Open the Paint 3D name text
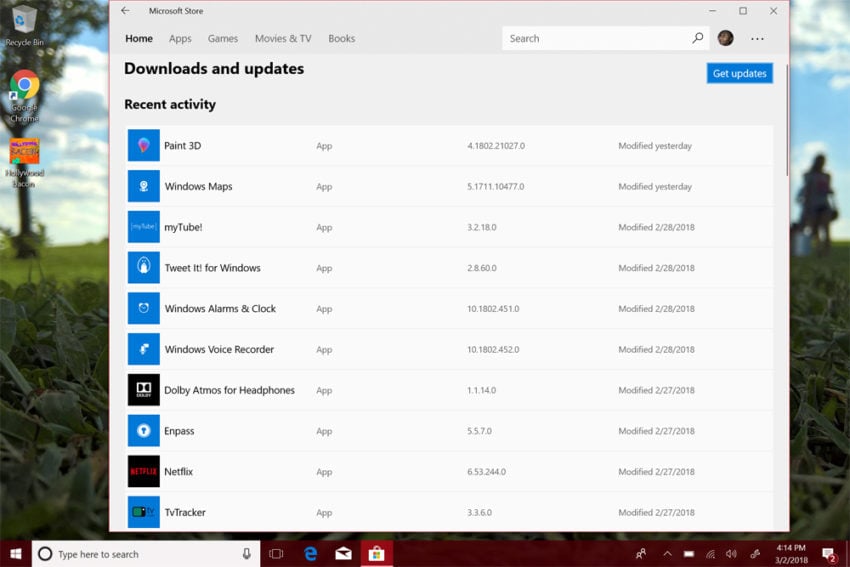This screenshot has width=850, height=567. tap(182, 145)
